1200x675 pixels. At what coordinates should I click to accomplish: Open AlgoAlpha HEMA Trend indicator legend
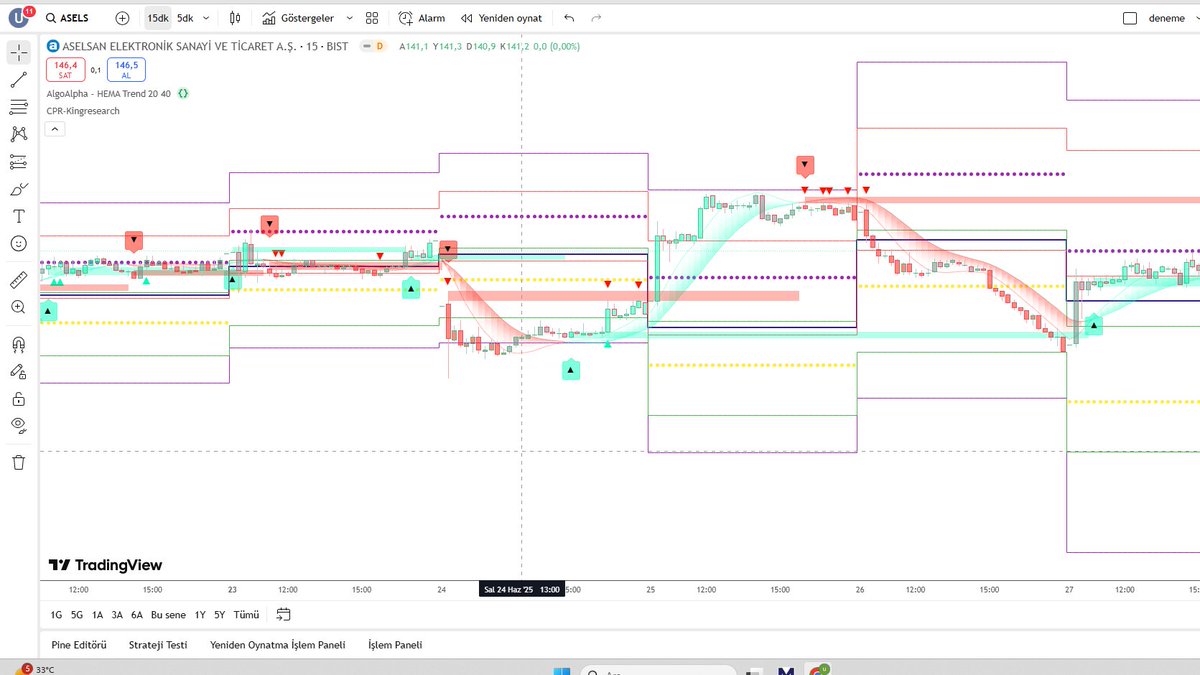coord(109,93)
